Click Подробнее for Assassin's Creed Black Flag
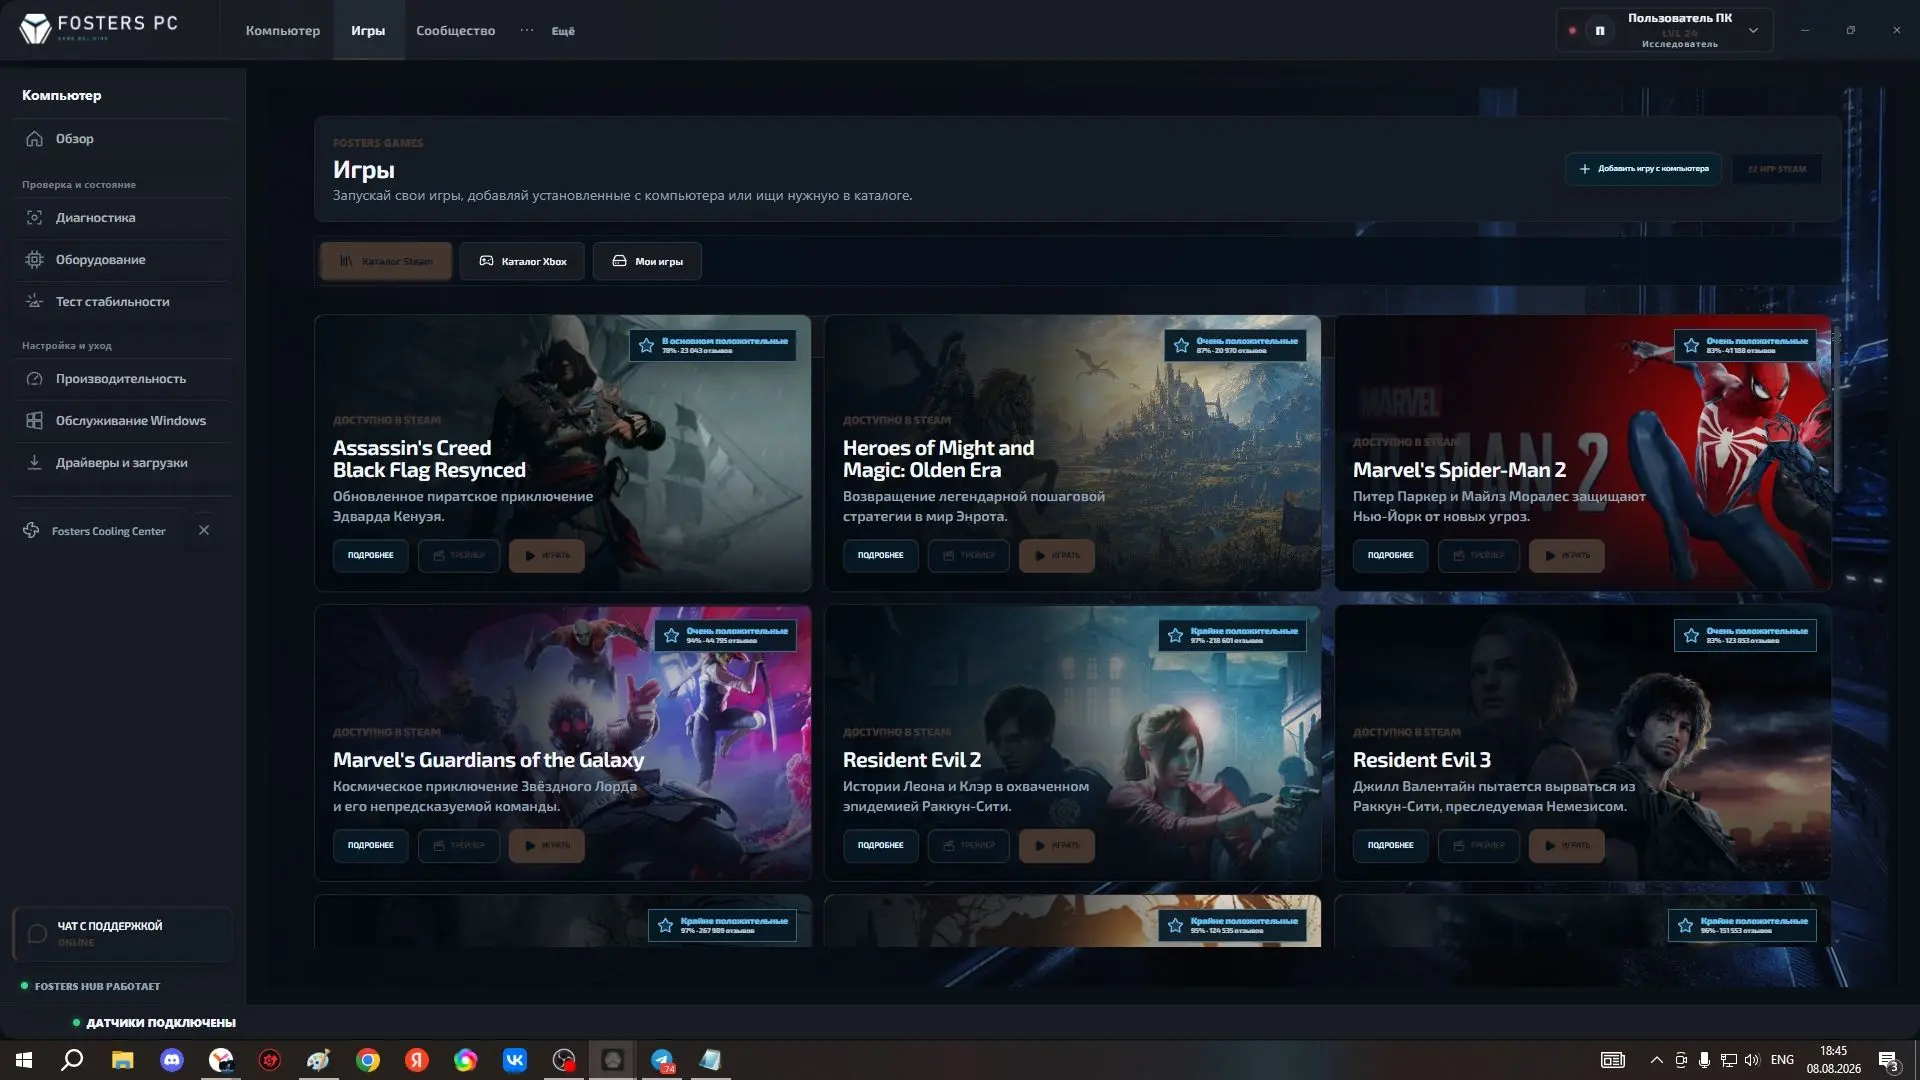 tap(371, 555)
